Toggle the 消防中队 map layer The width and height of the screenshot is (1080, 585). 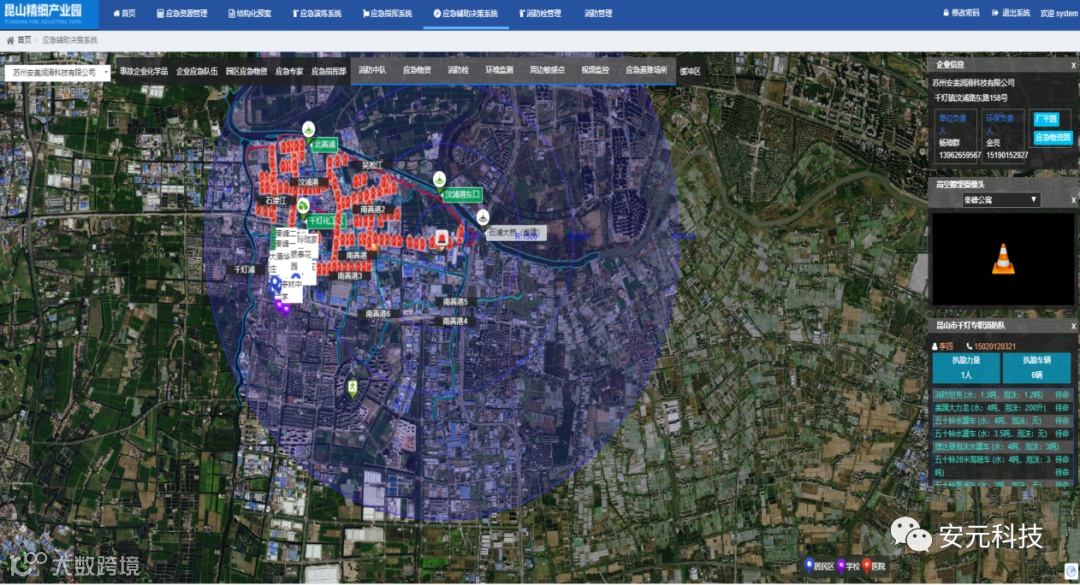pos(373,70)
